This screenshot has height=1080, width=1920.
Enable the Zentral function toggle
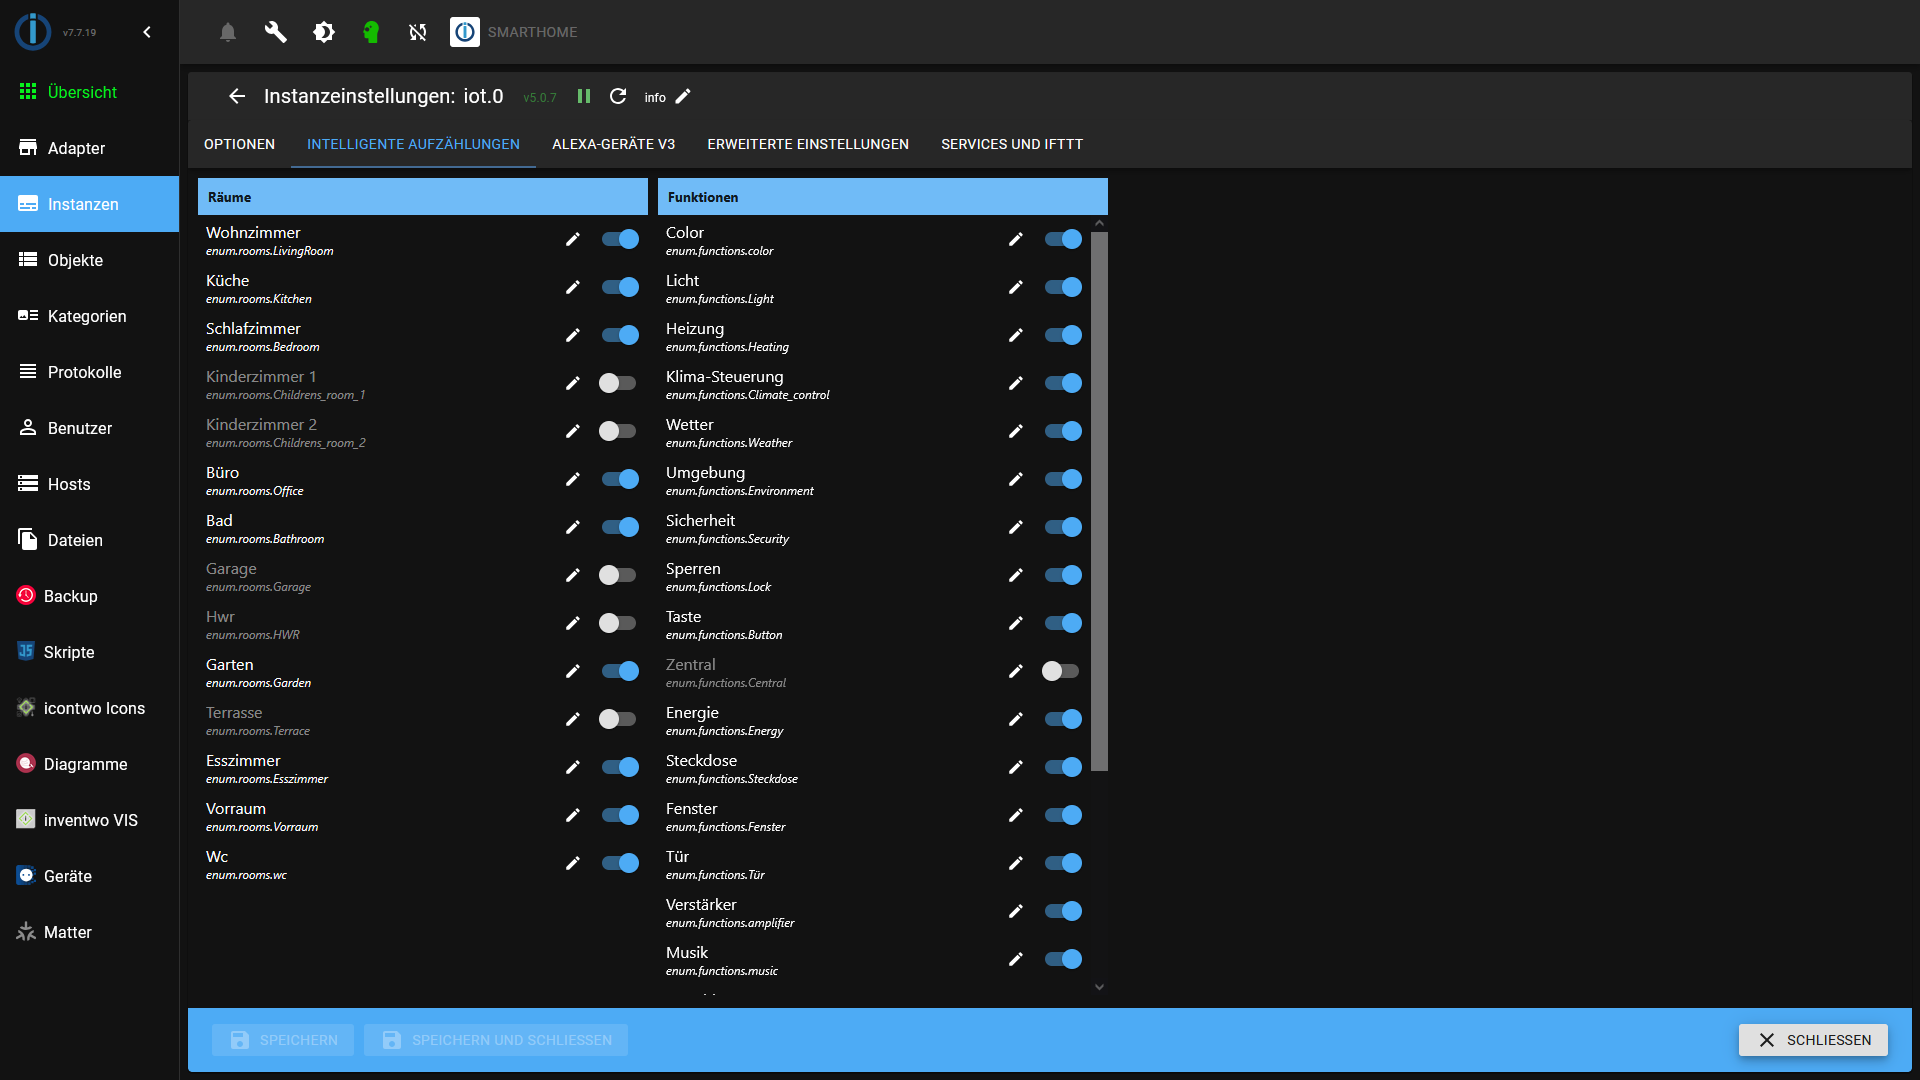(x=1062, y=671)
